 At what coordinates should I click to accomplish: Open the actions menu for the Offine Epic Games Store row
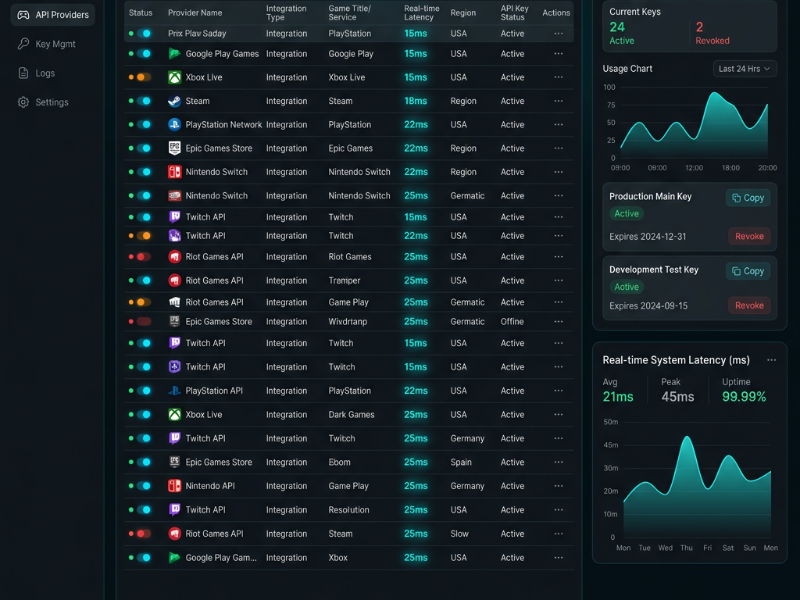(559, 321)
